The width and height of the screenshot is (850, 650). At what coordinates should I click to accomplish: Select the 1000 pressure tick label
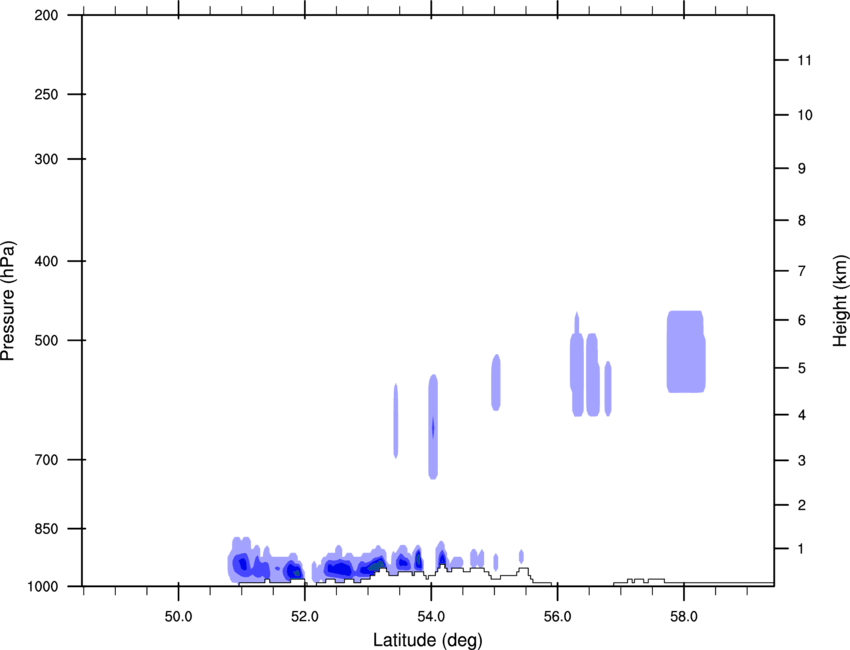click(43, 587)
